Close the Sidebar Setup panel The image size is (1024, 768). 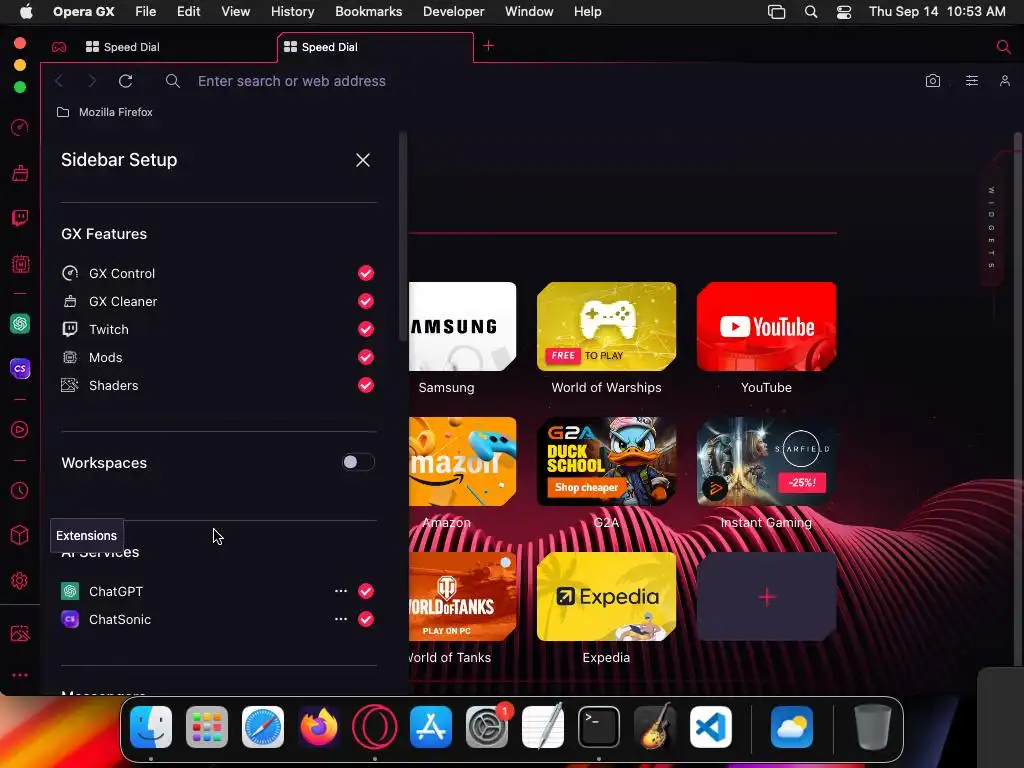(x=363, y=160)
